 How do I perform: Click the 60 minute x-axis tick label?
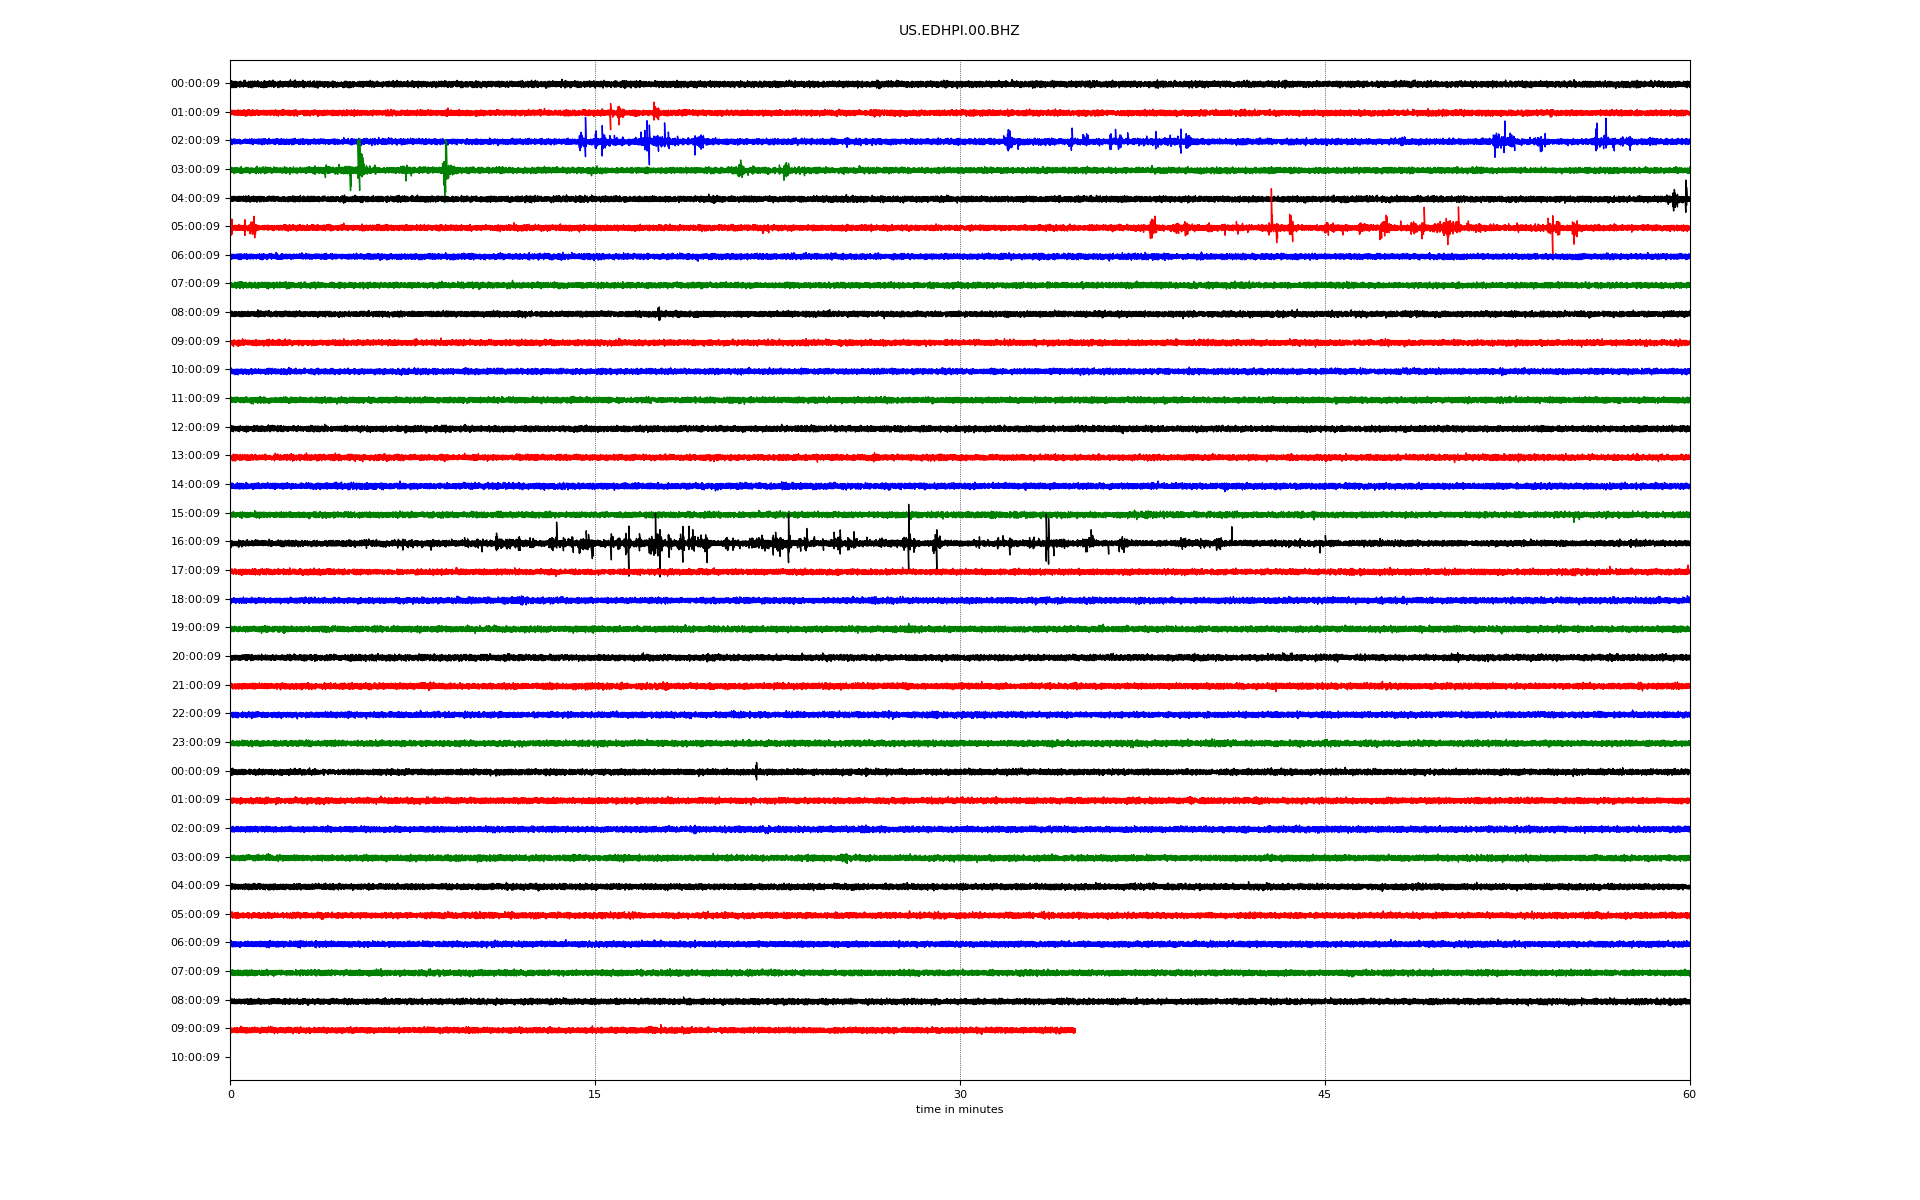point(1689,1095)
